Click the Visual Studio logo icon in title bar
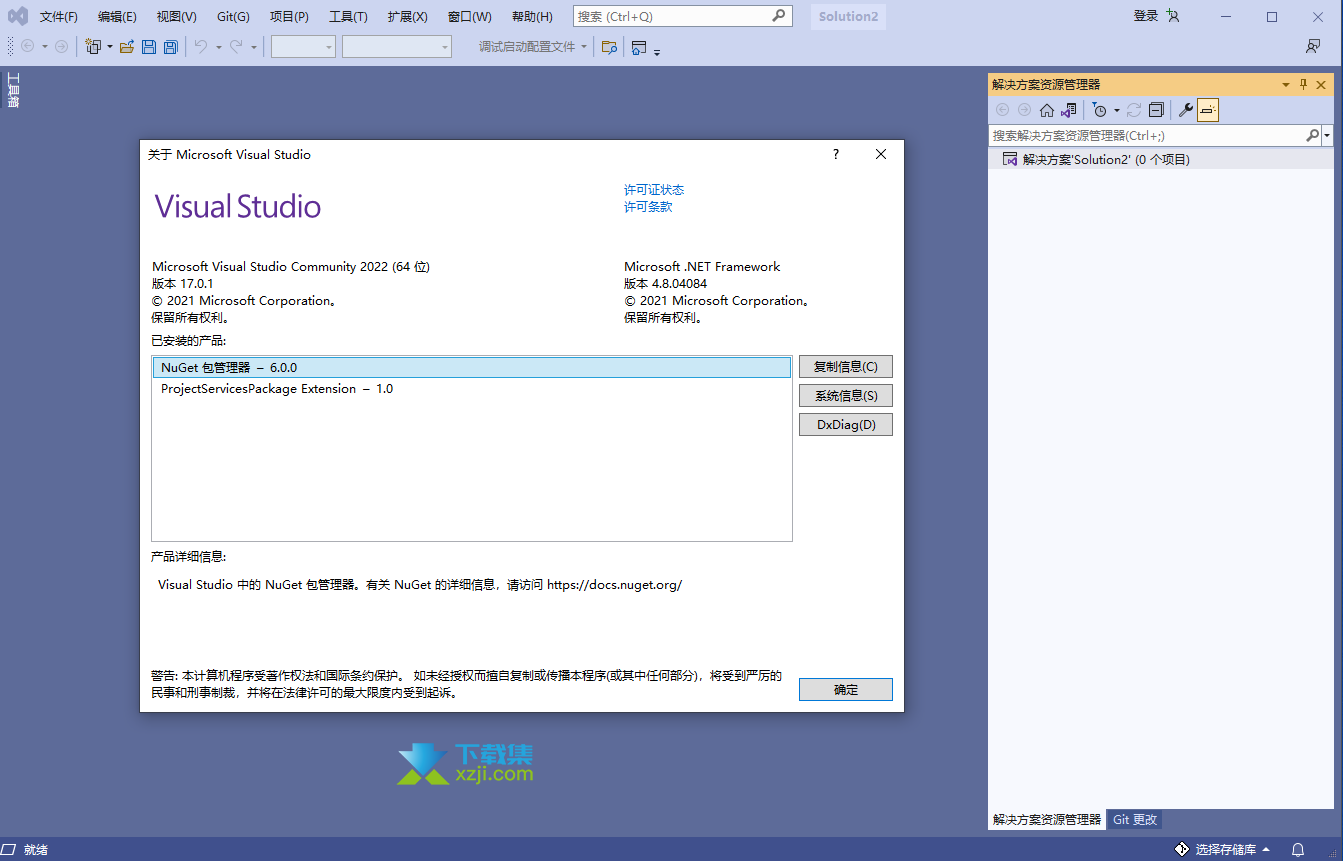1343x861 pixels. pos(18,16)
